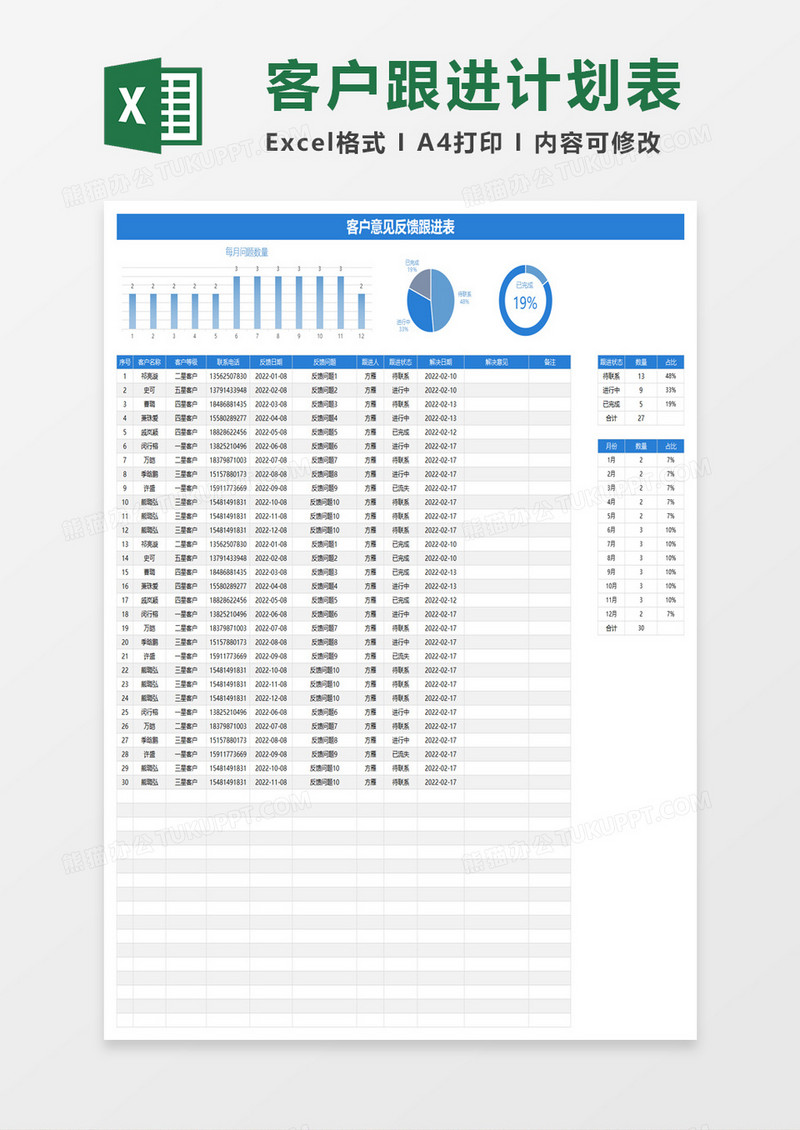
Task: Click feedback date 2022-07-08 in row 7
Action: pyautogui.click(x=271, y=460)
